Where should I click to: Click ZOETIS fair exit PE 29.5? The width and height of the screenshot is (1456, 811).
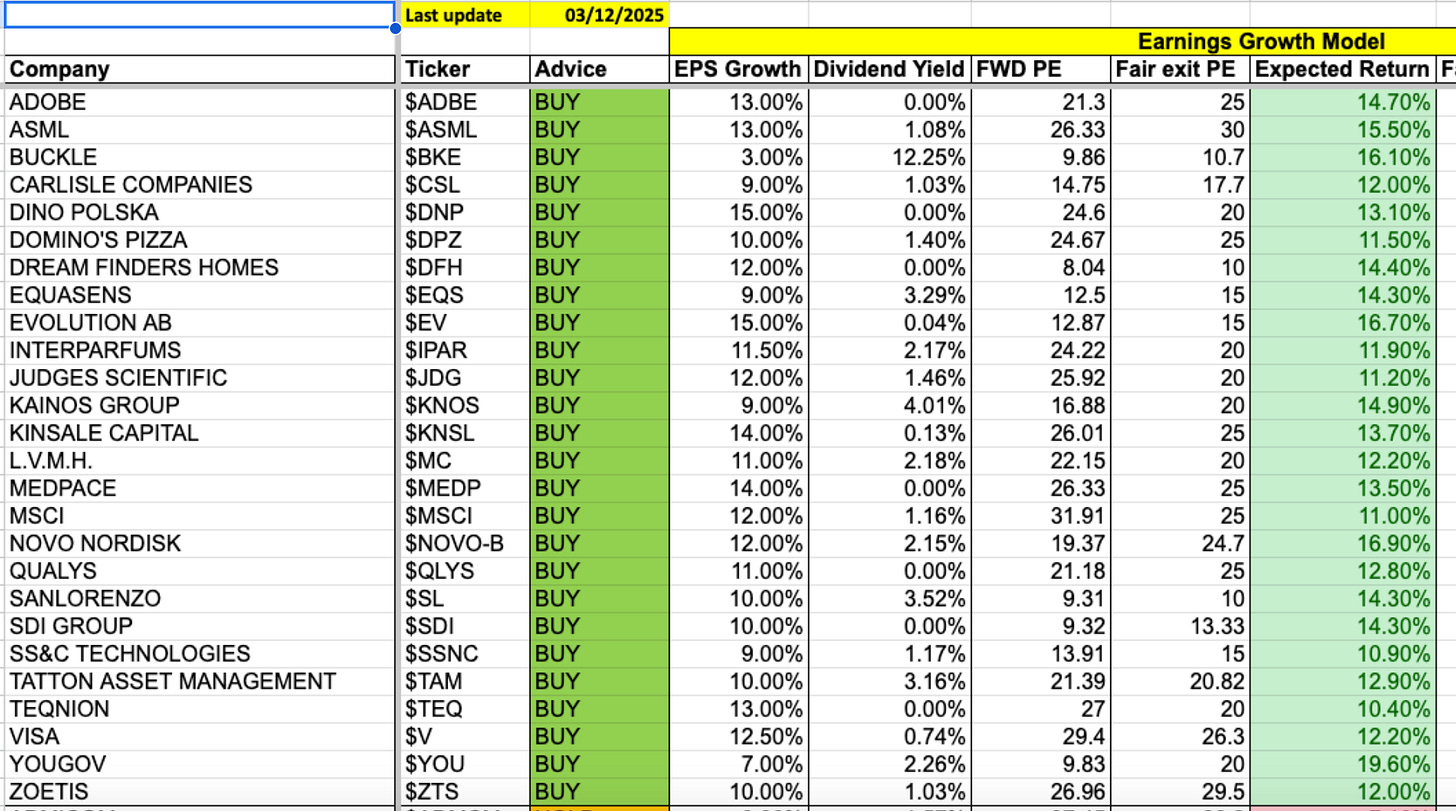pyautogui.click(x=1181, y=792)
